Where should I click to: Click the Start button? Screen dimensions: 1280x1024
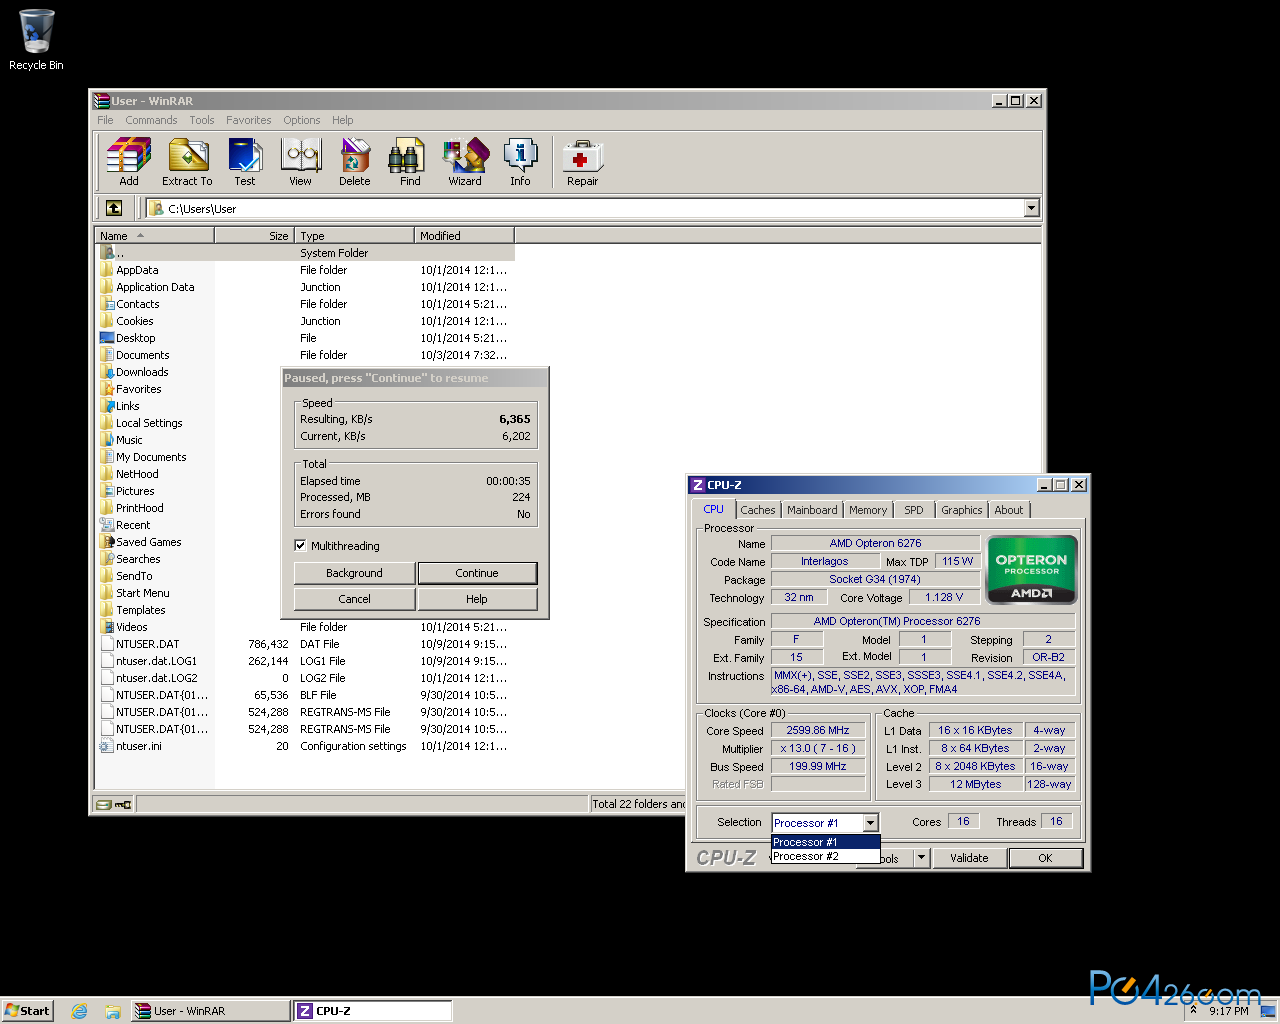click(27, 1011)
